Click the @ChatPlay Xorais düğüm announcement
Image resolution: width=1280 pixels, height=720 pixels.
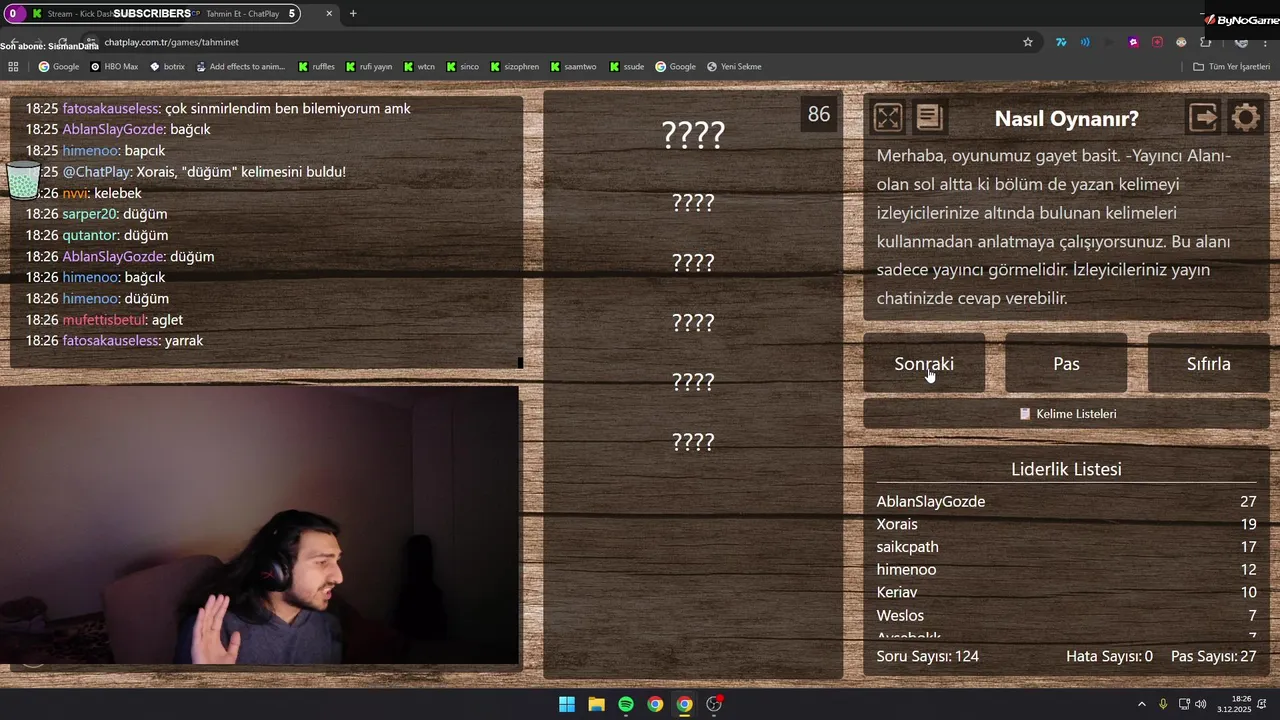(186, 172)
